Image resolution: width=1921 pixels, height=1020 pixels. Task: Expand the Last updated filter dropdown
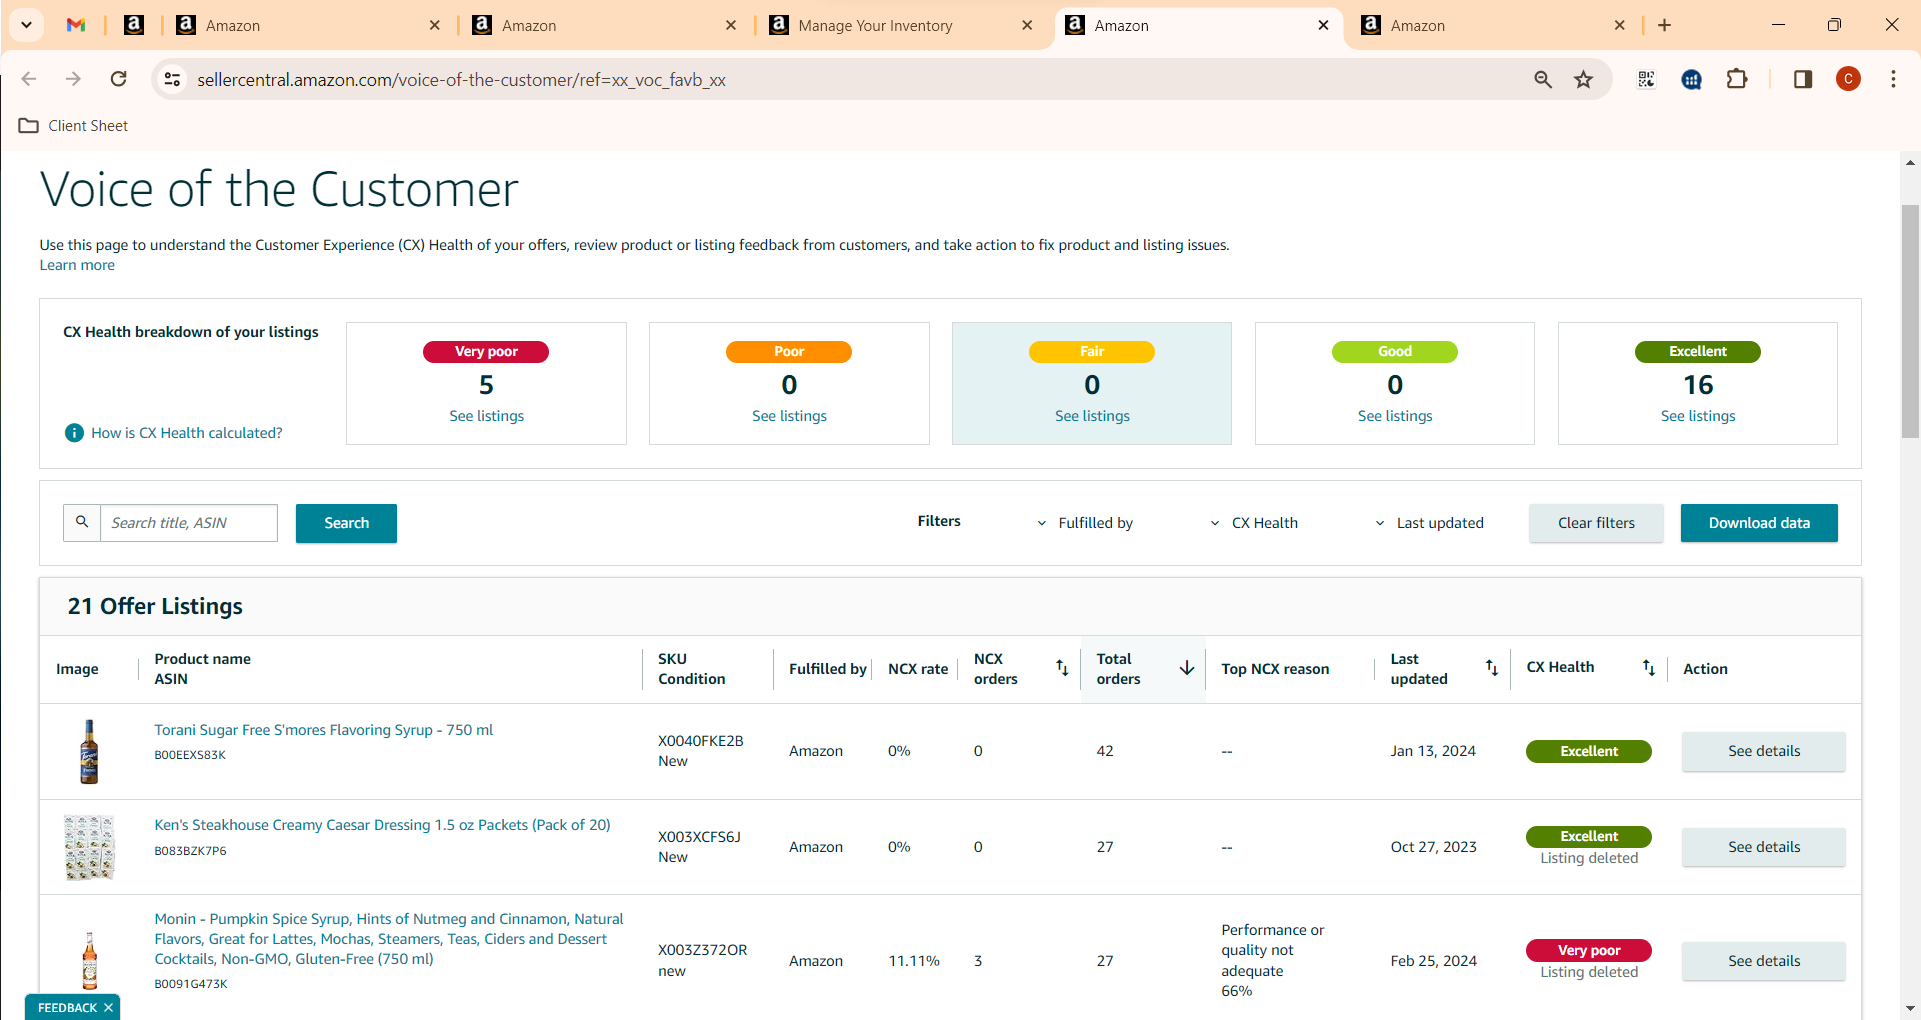[1430, 523]
